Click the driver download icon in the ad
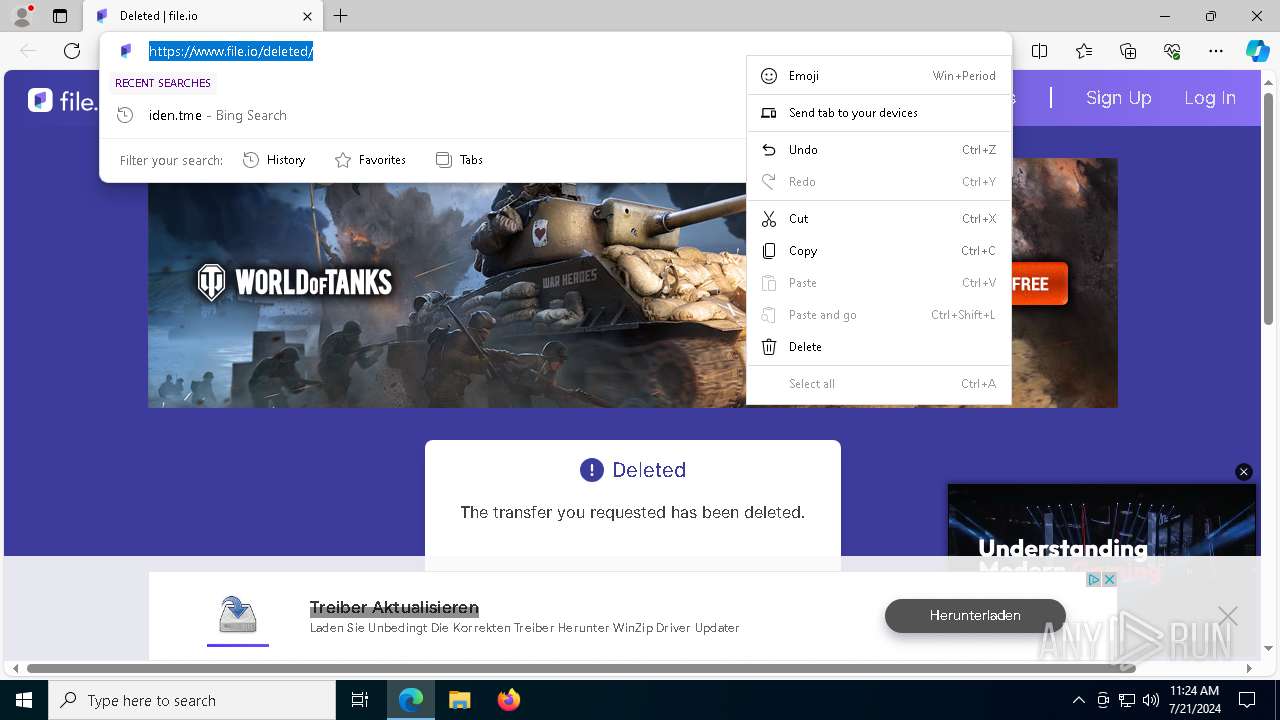 pos(238,615)
